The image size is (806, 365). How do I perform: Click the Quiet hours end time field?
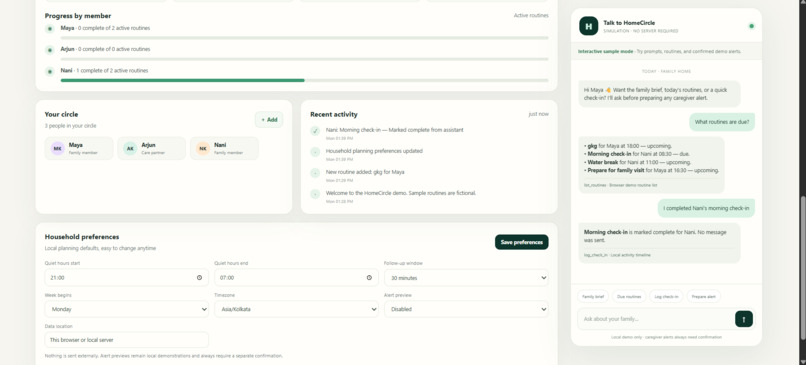[297, 278]
